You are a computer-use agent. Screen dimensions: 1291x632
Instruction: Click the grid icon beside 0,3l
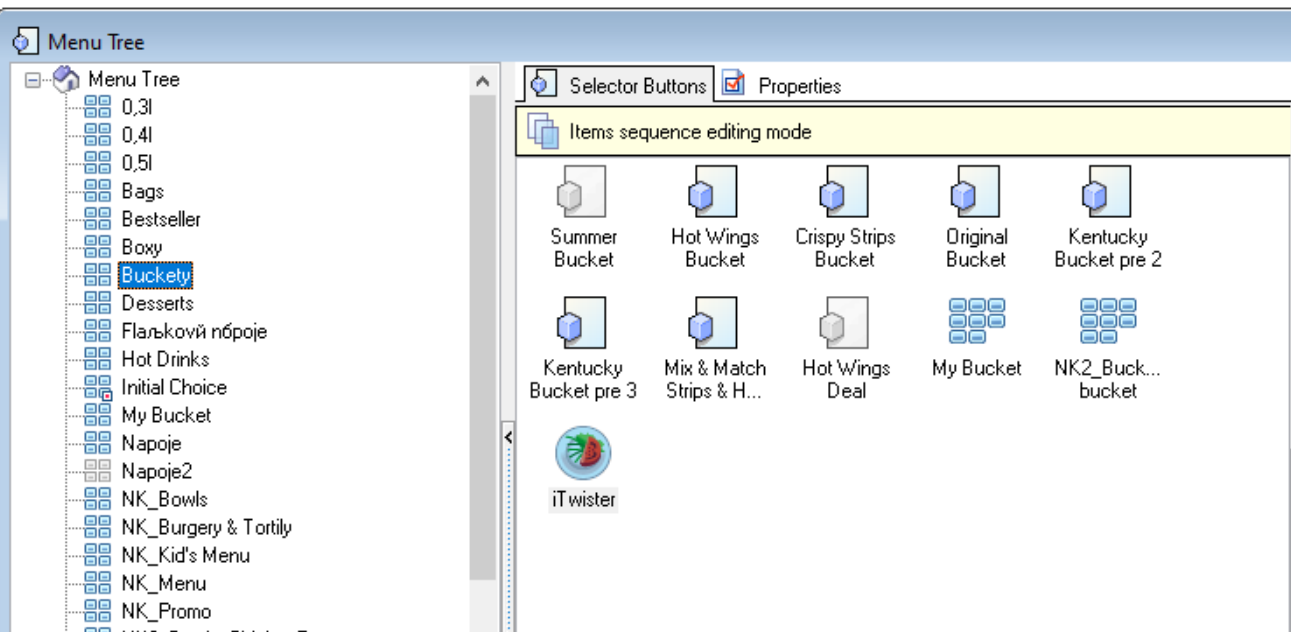[x=99, y=107]
